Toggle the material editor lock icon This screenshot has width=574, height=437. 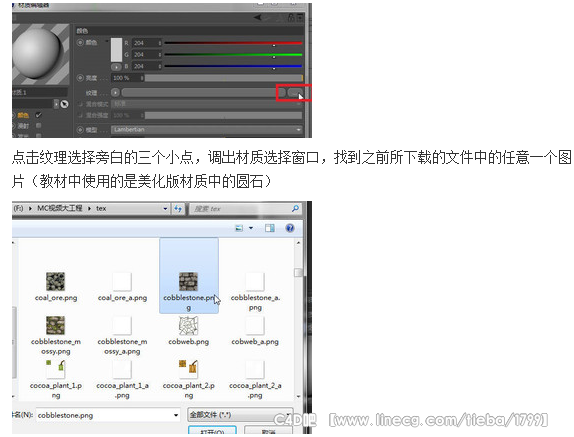point(291,17)
